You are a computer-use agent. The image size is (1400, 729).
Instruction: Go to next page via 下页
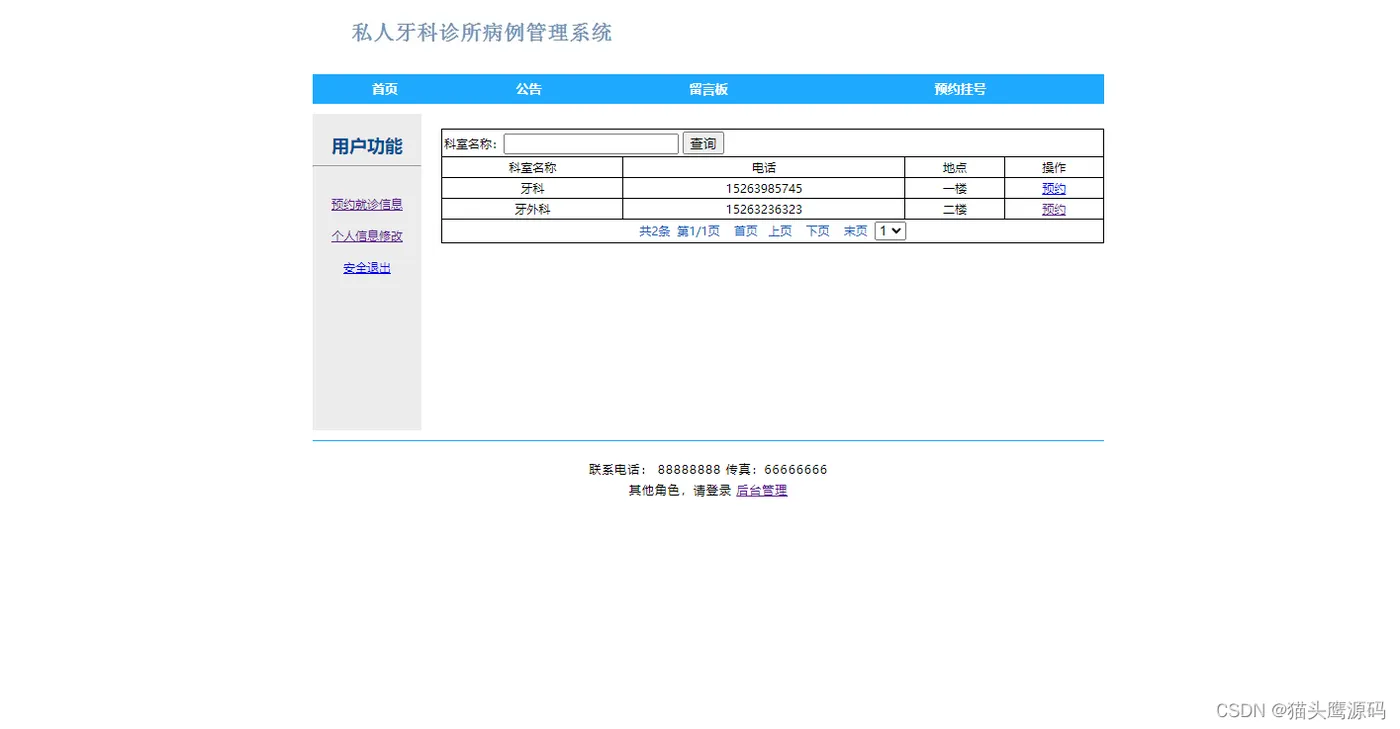pos(818,231)
